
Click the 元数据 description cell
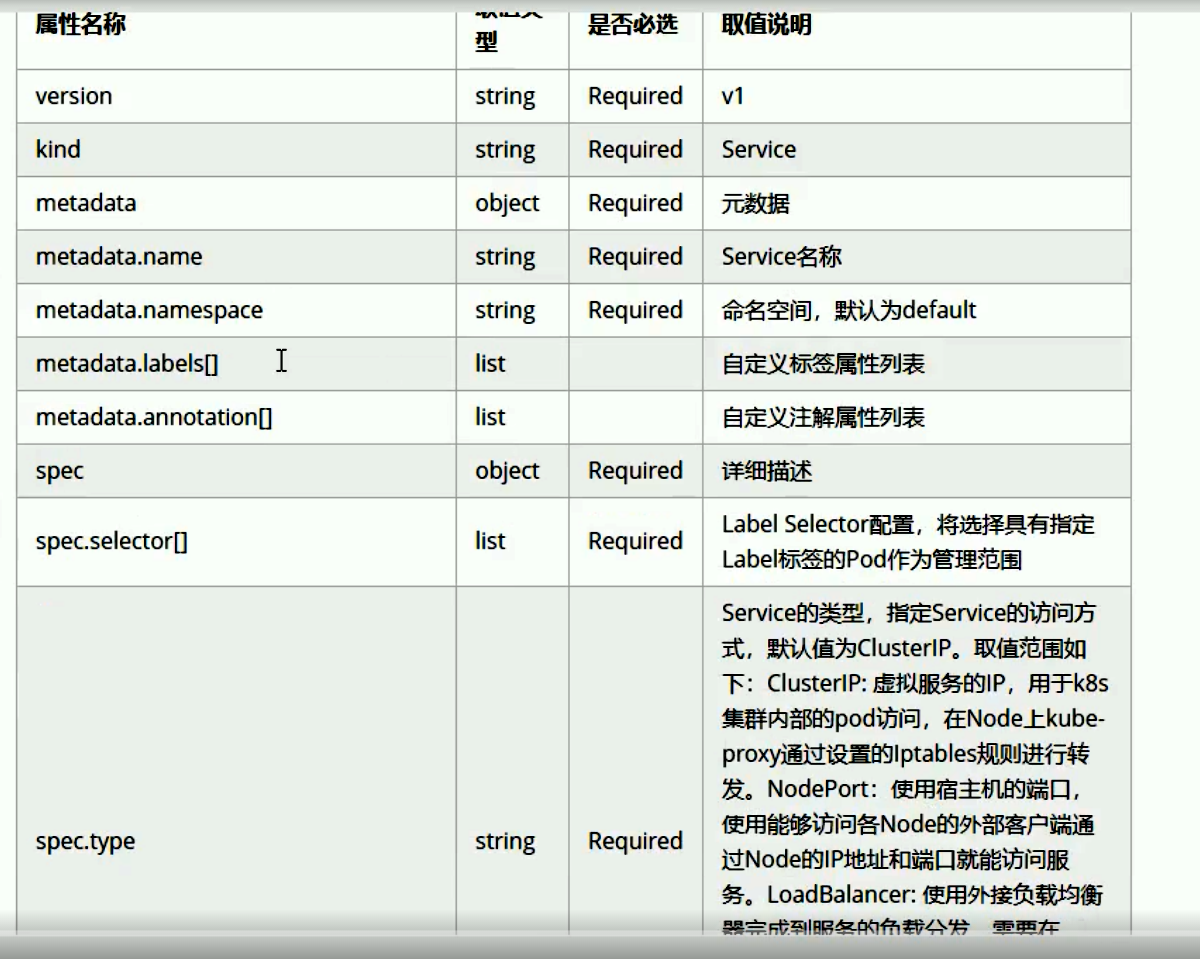pyautogui.click(x=754, y=203)
